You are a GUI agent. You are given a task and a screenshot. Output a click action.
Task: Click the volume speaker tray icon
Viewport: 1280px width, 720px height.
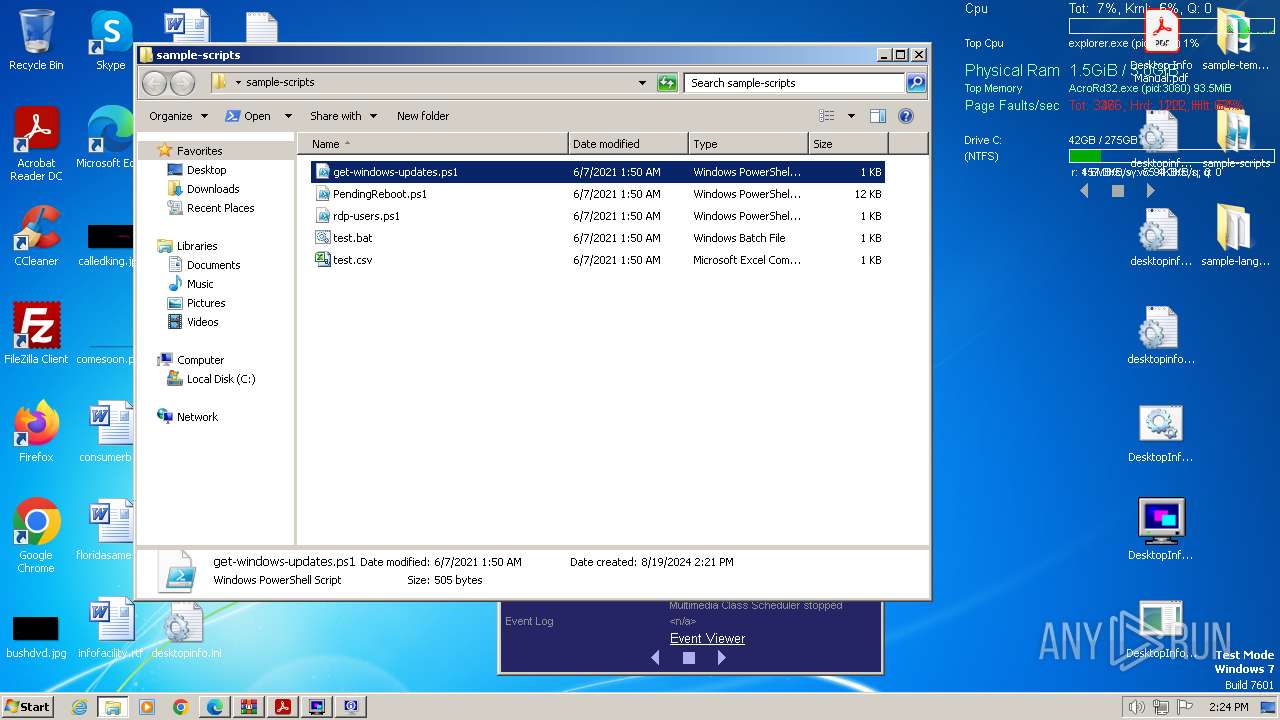click(1136, 707)
